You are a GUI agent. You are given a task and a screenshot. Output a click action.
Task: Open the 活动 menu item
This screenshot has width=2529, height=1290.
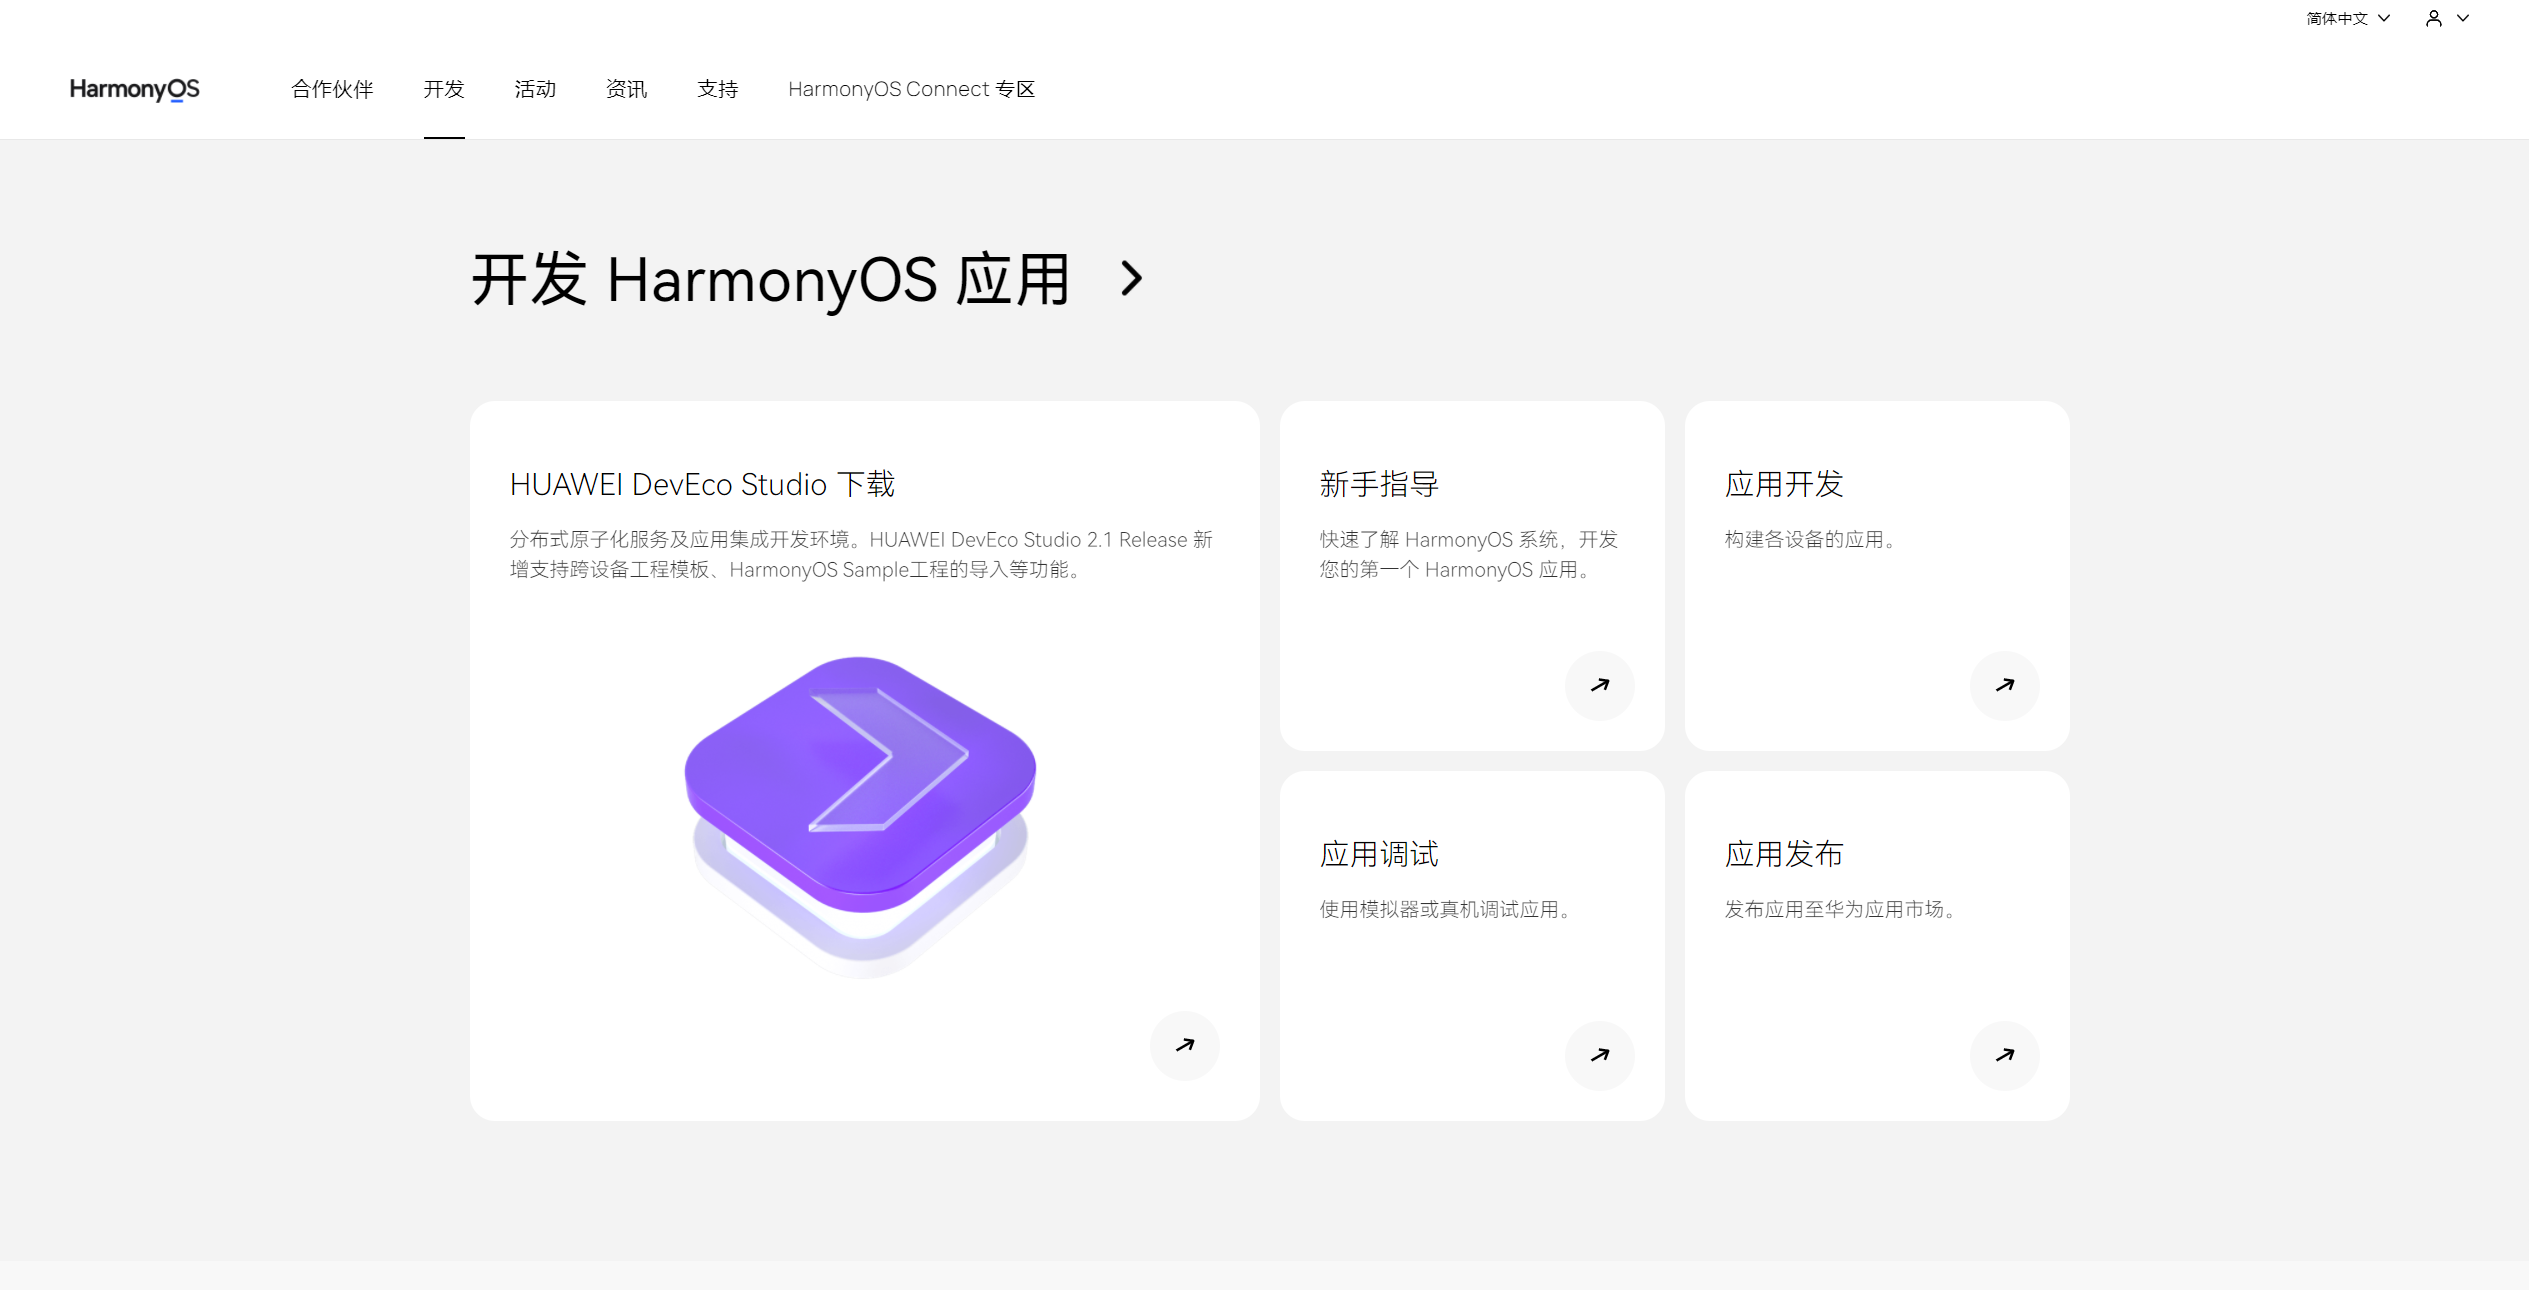(x=535, y=89)
